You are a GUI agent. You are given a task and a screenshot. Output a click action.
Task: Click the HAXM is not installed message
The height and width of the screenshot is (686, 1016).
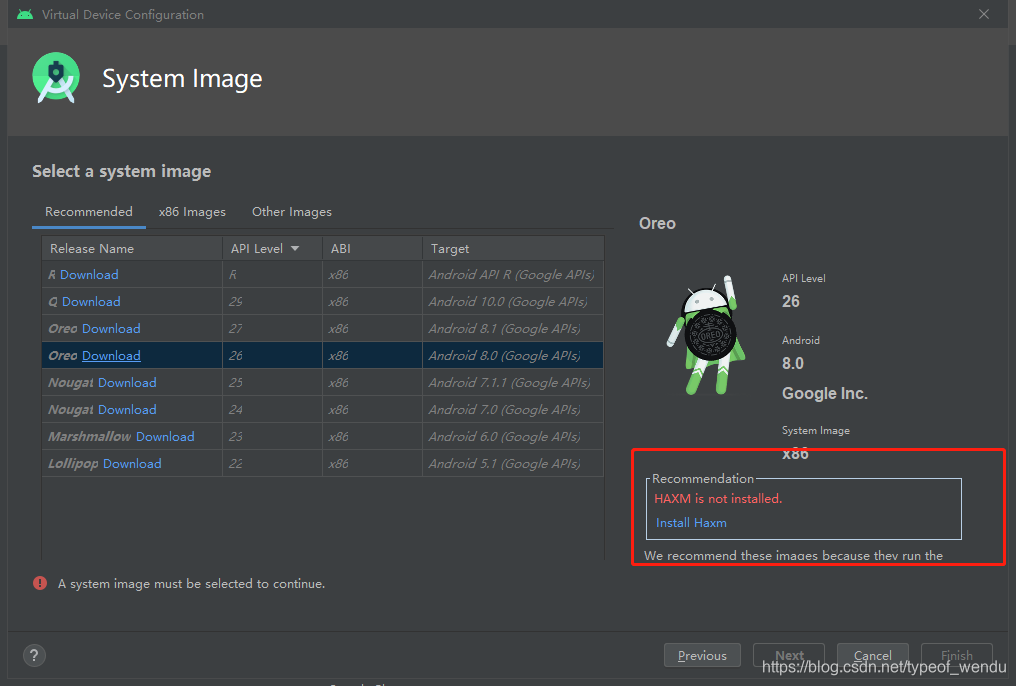(718, 499)
